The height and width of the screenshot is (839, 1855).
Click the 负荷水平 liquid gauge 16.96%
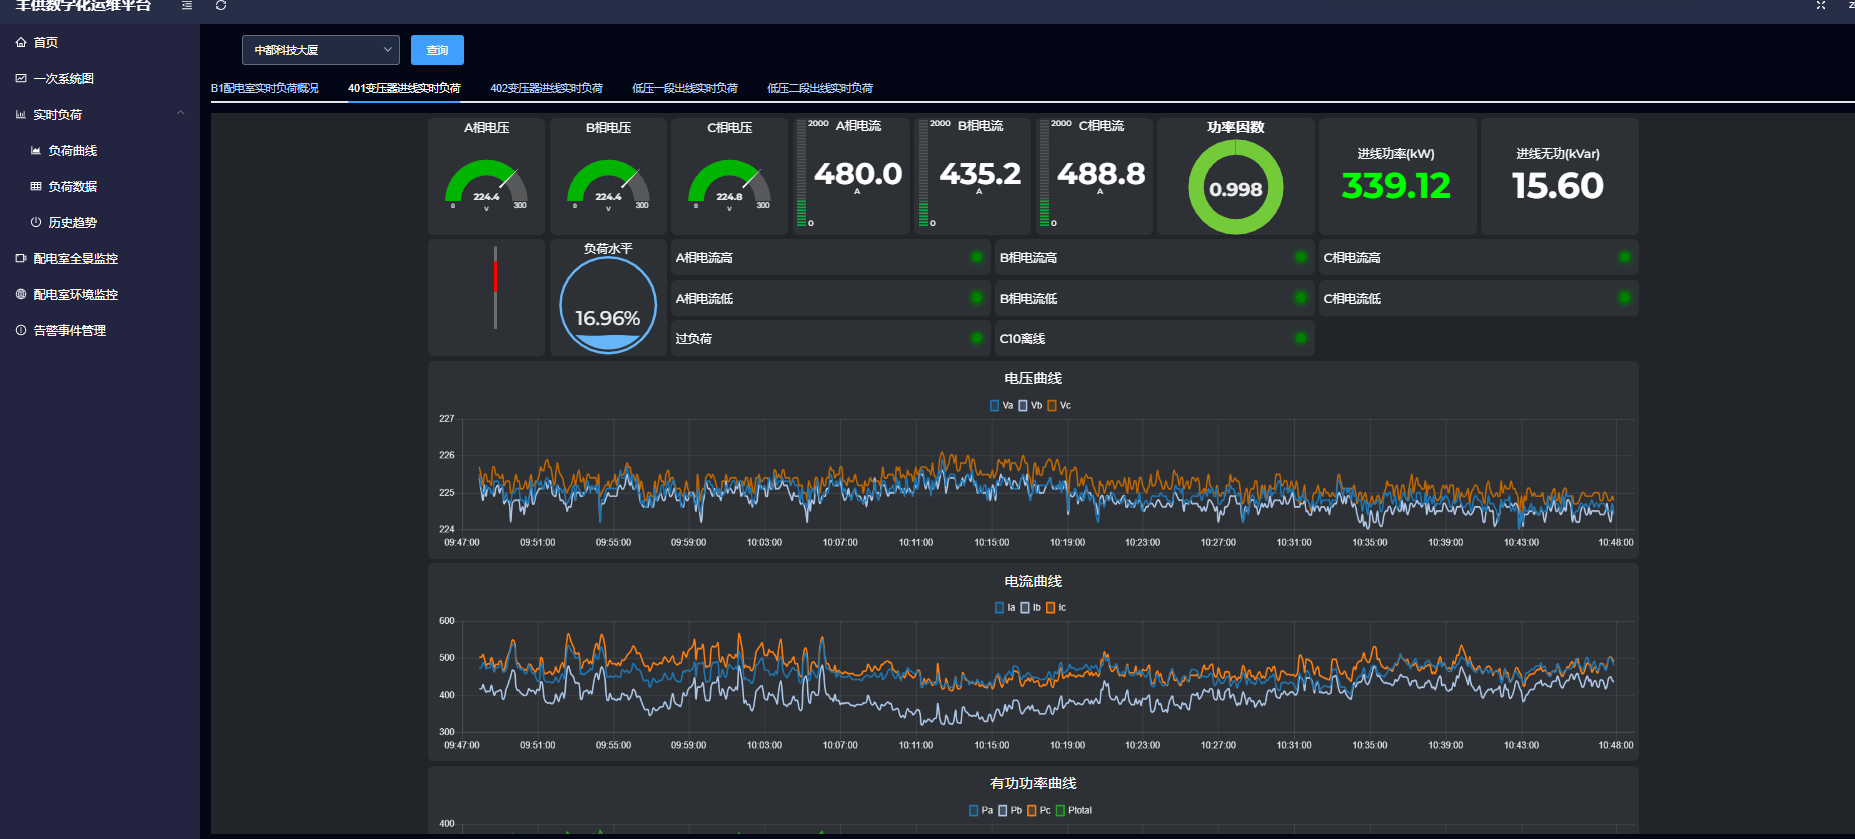click(x=608, y=305)
